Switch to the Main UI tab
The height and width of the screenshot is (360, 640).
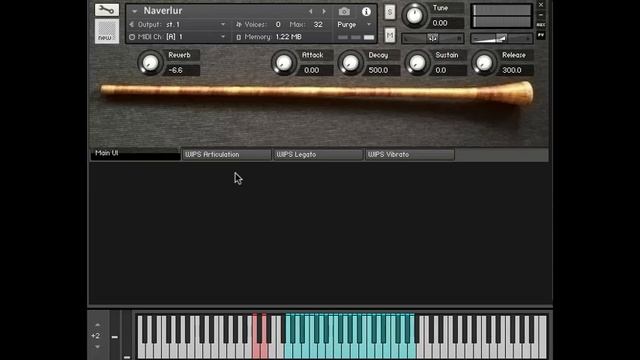[x=135, y=154]
